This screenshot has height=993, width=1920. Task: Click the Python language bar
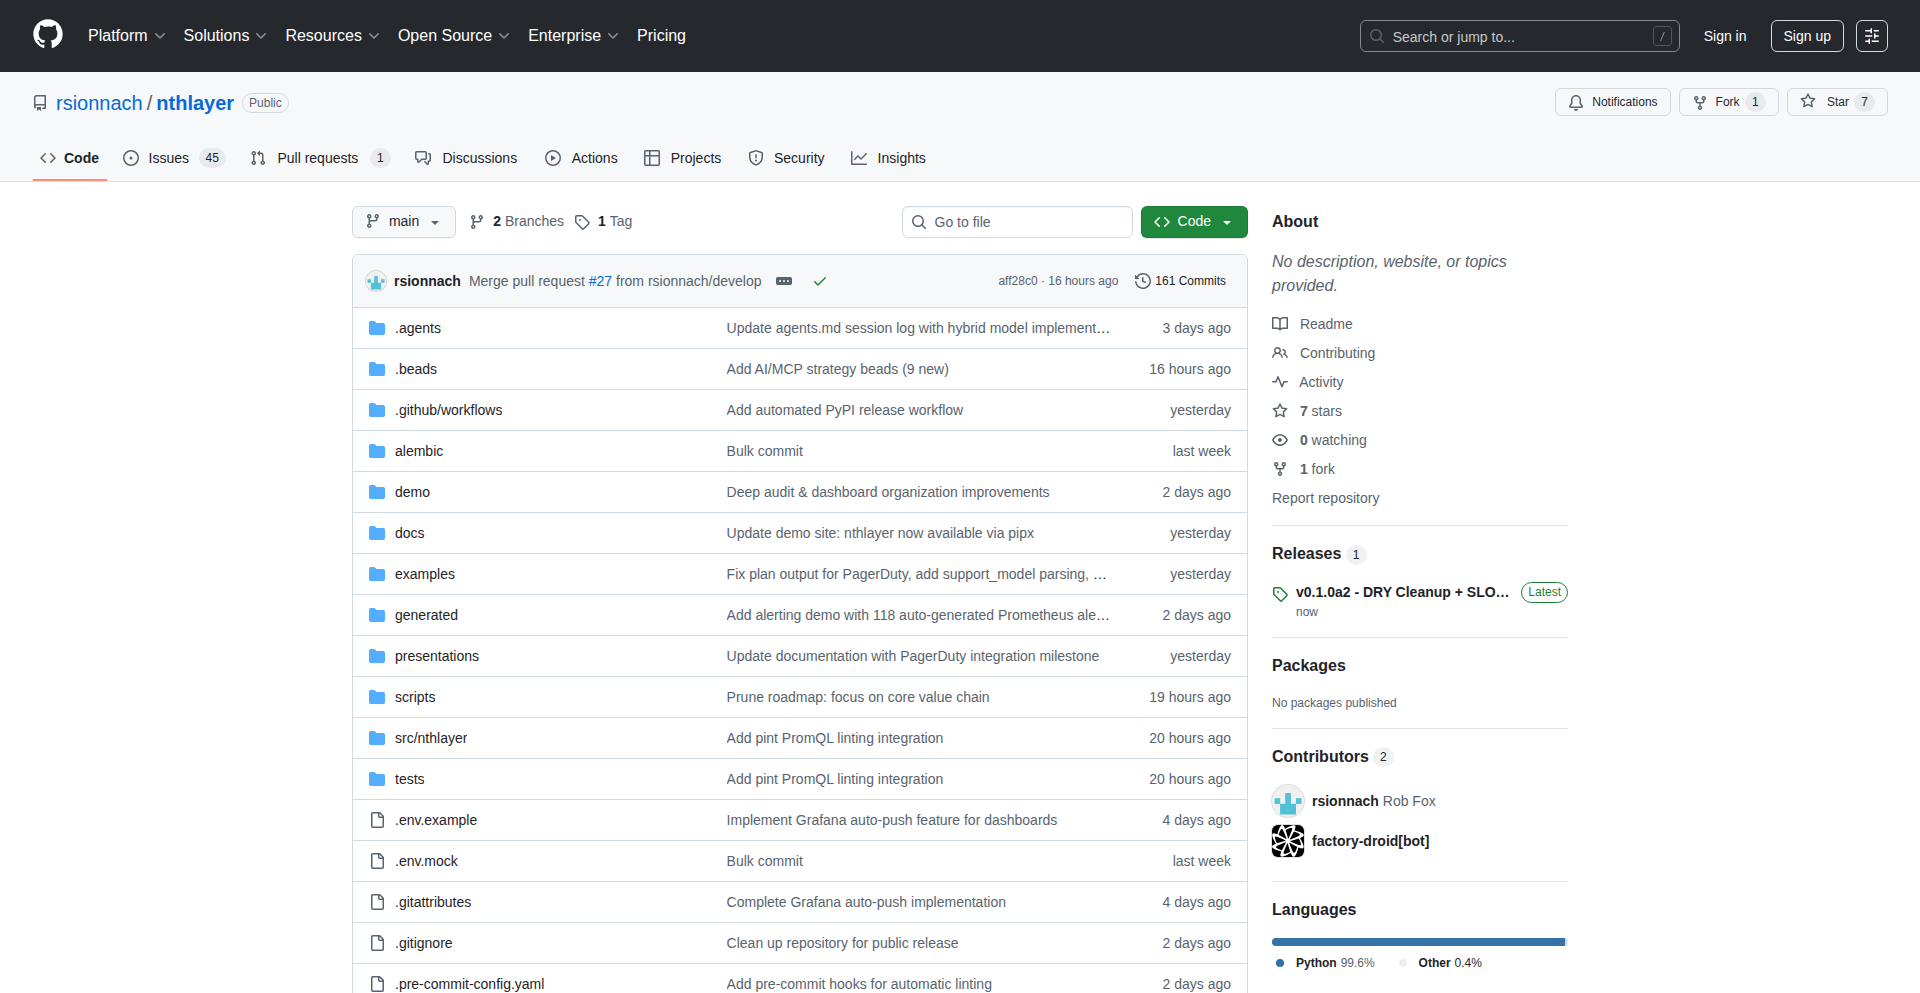click(1417, 942)
